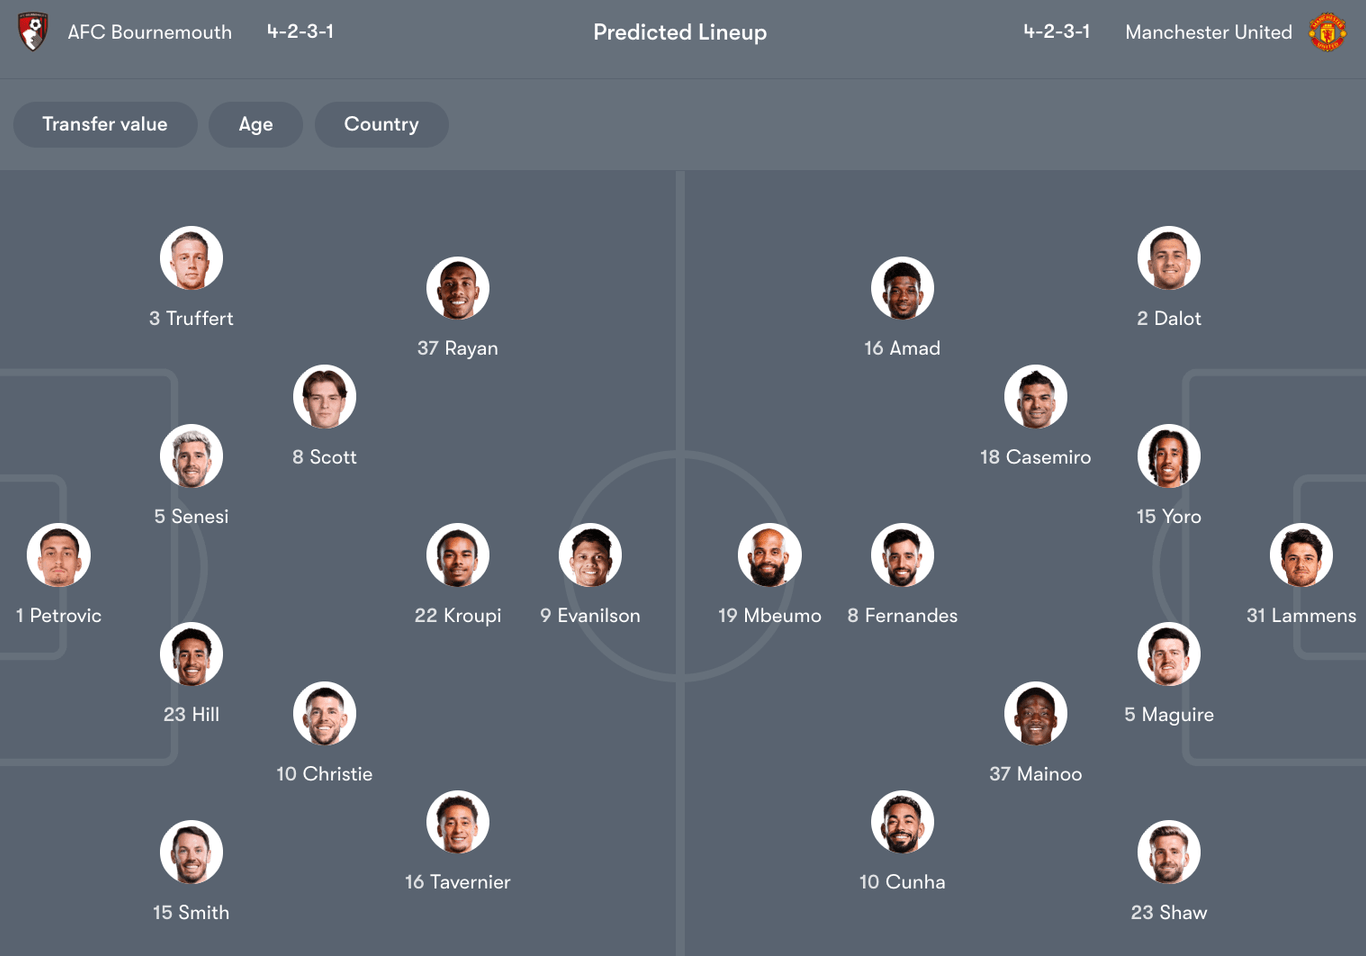The height and width of the screenshot is (956, 1366).
Task: Click Dalot's player avatar
Action: [1169, 258]
